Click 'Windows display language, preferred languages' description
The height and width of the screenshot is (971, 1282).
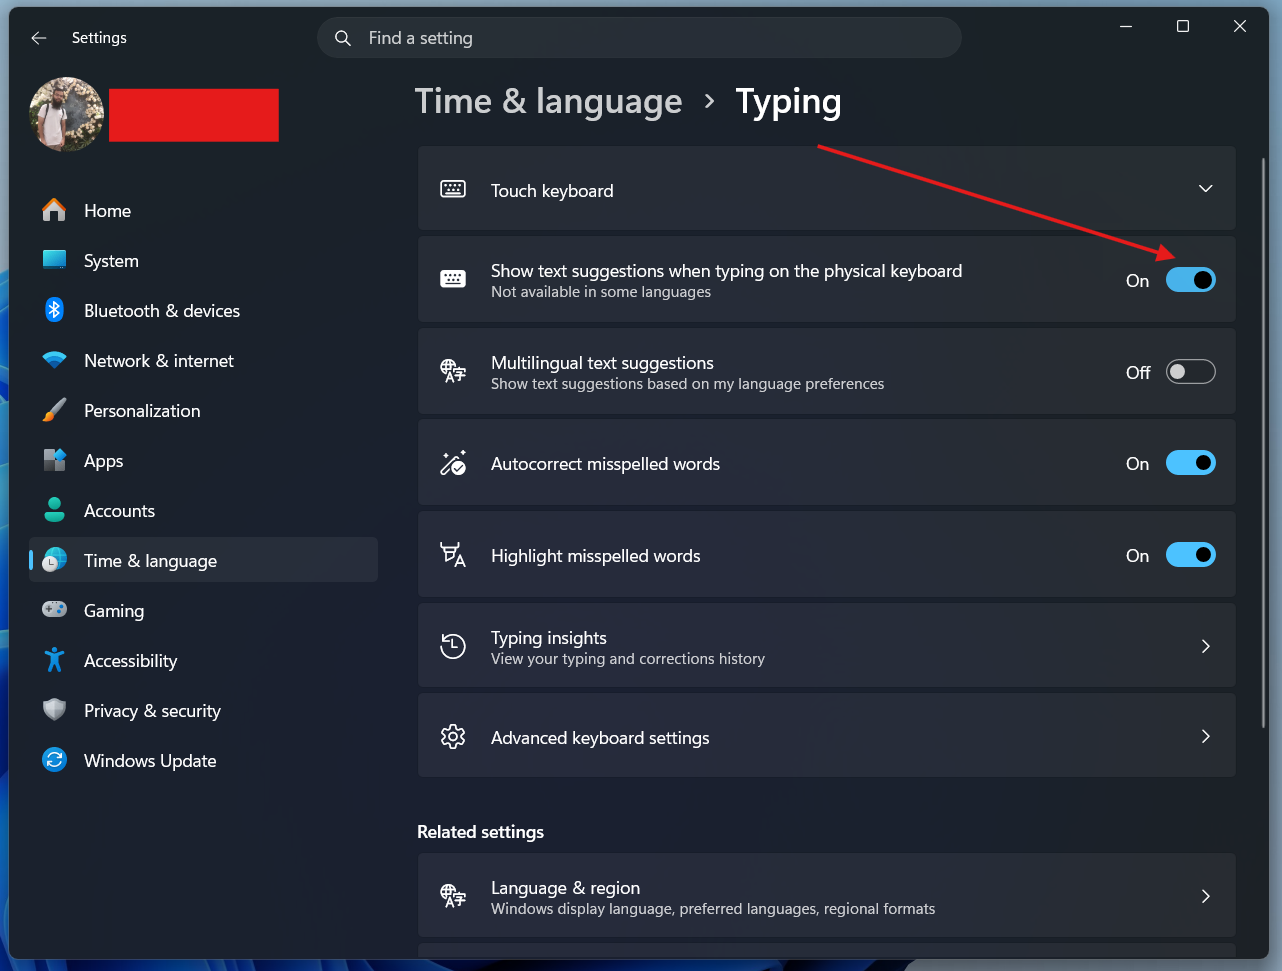pyautogui.click(x=713, y=909)
